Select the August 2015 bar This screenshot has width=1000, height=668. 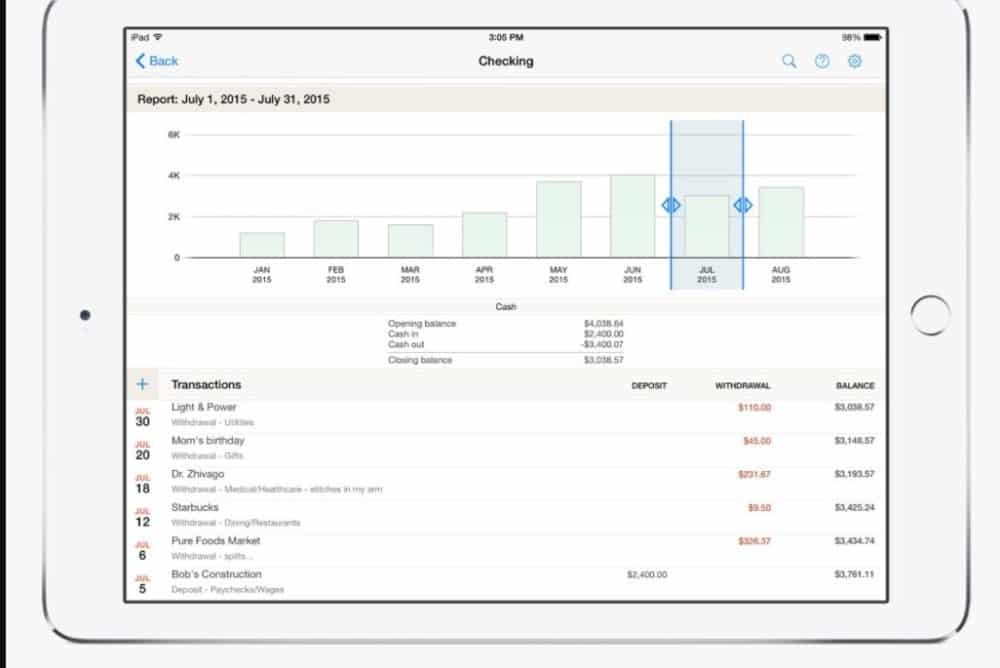point(780,222)
